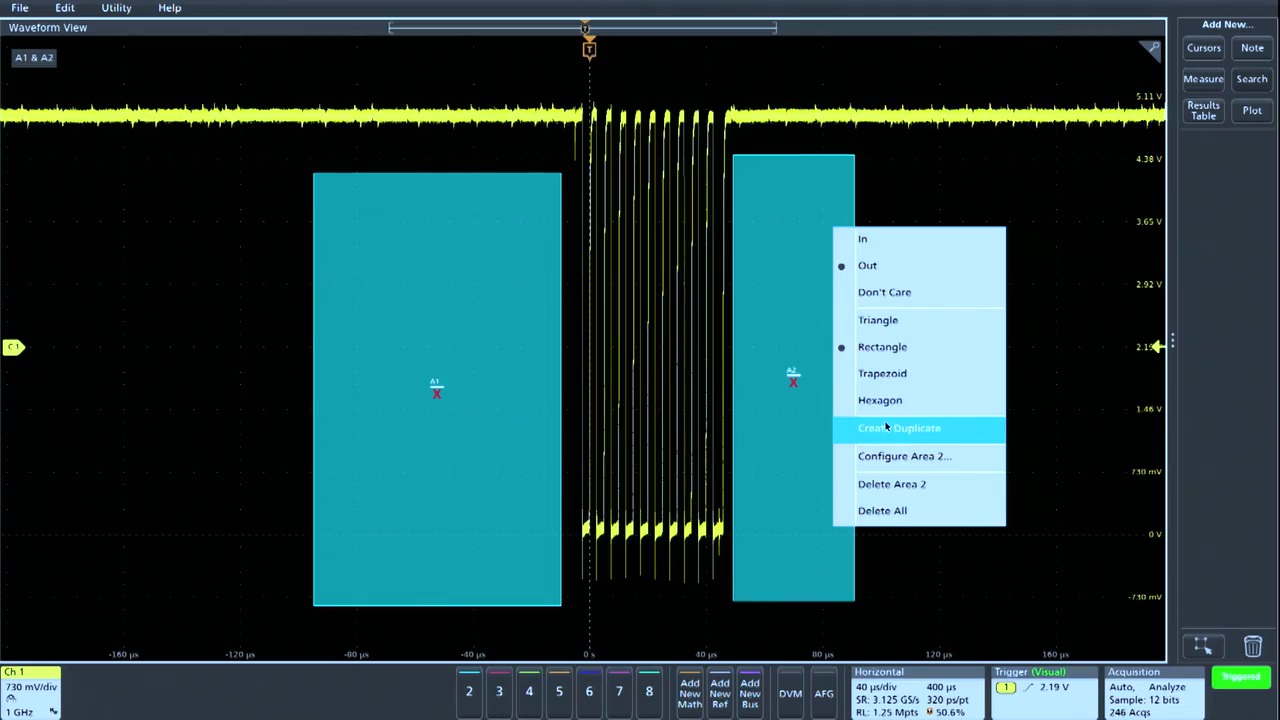Set area shape to Rectangle
This screenshot has width=1280, height=720.
point(919,347)
